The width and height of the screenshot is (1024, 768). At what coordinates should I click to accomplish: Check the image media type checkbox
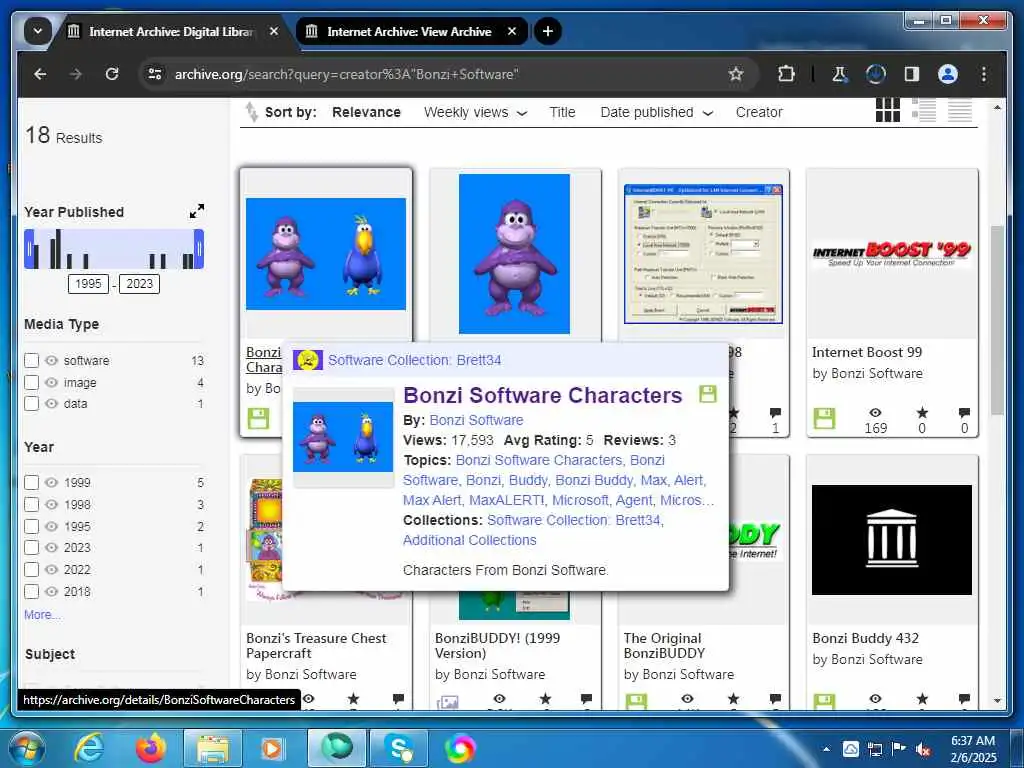click(x=31, y=382)
